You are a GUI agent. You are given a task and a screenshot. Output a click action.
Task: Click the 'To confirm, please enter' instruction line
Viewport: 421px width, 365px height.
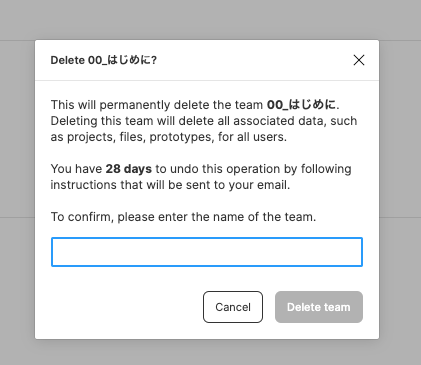pos(183,217)
